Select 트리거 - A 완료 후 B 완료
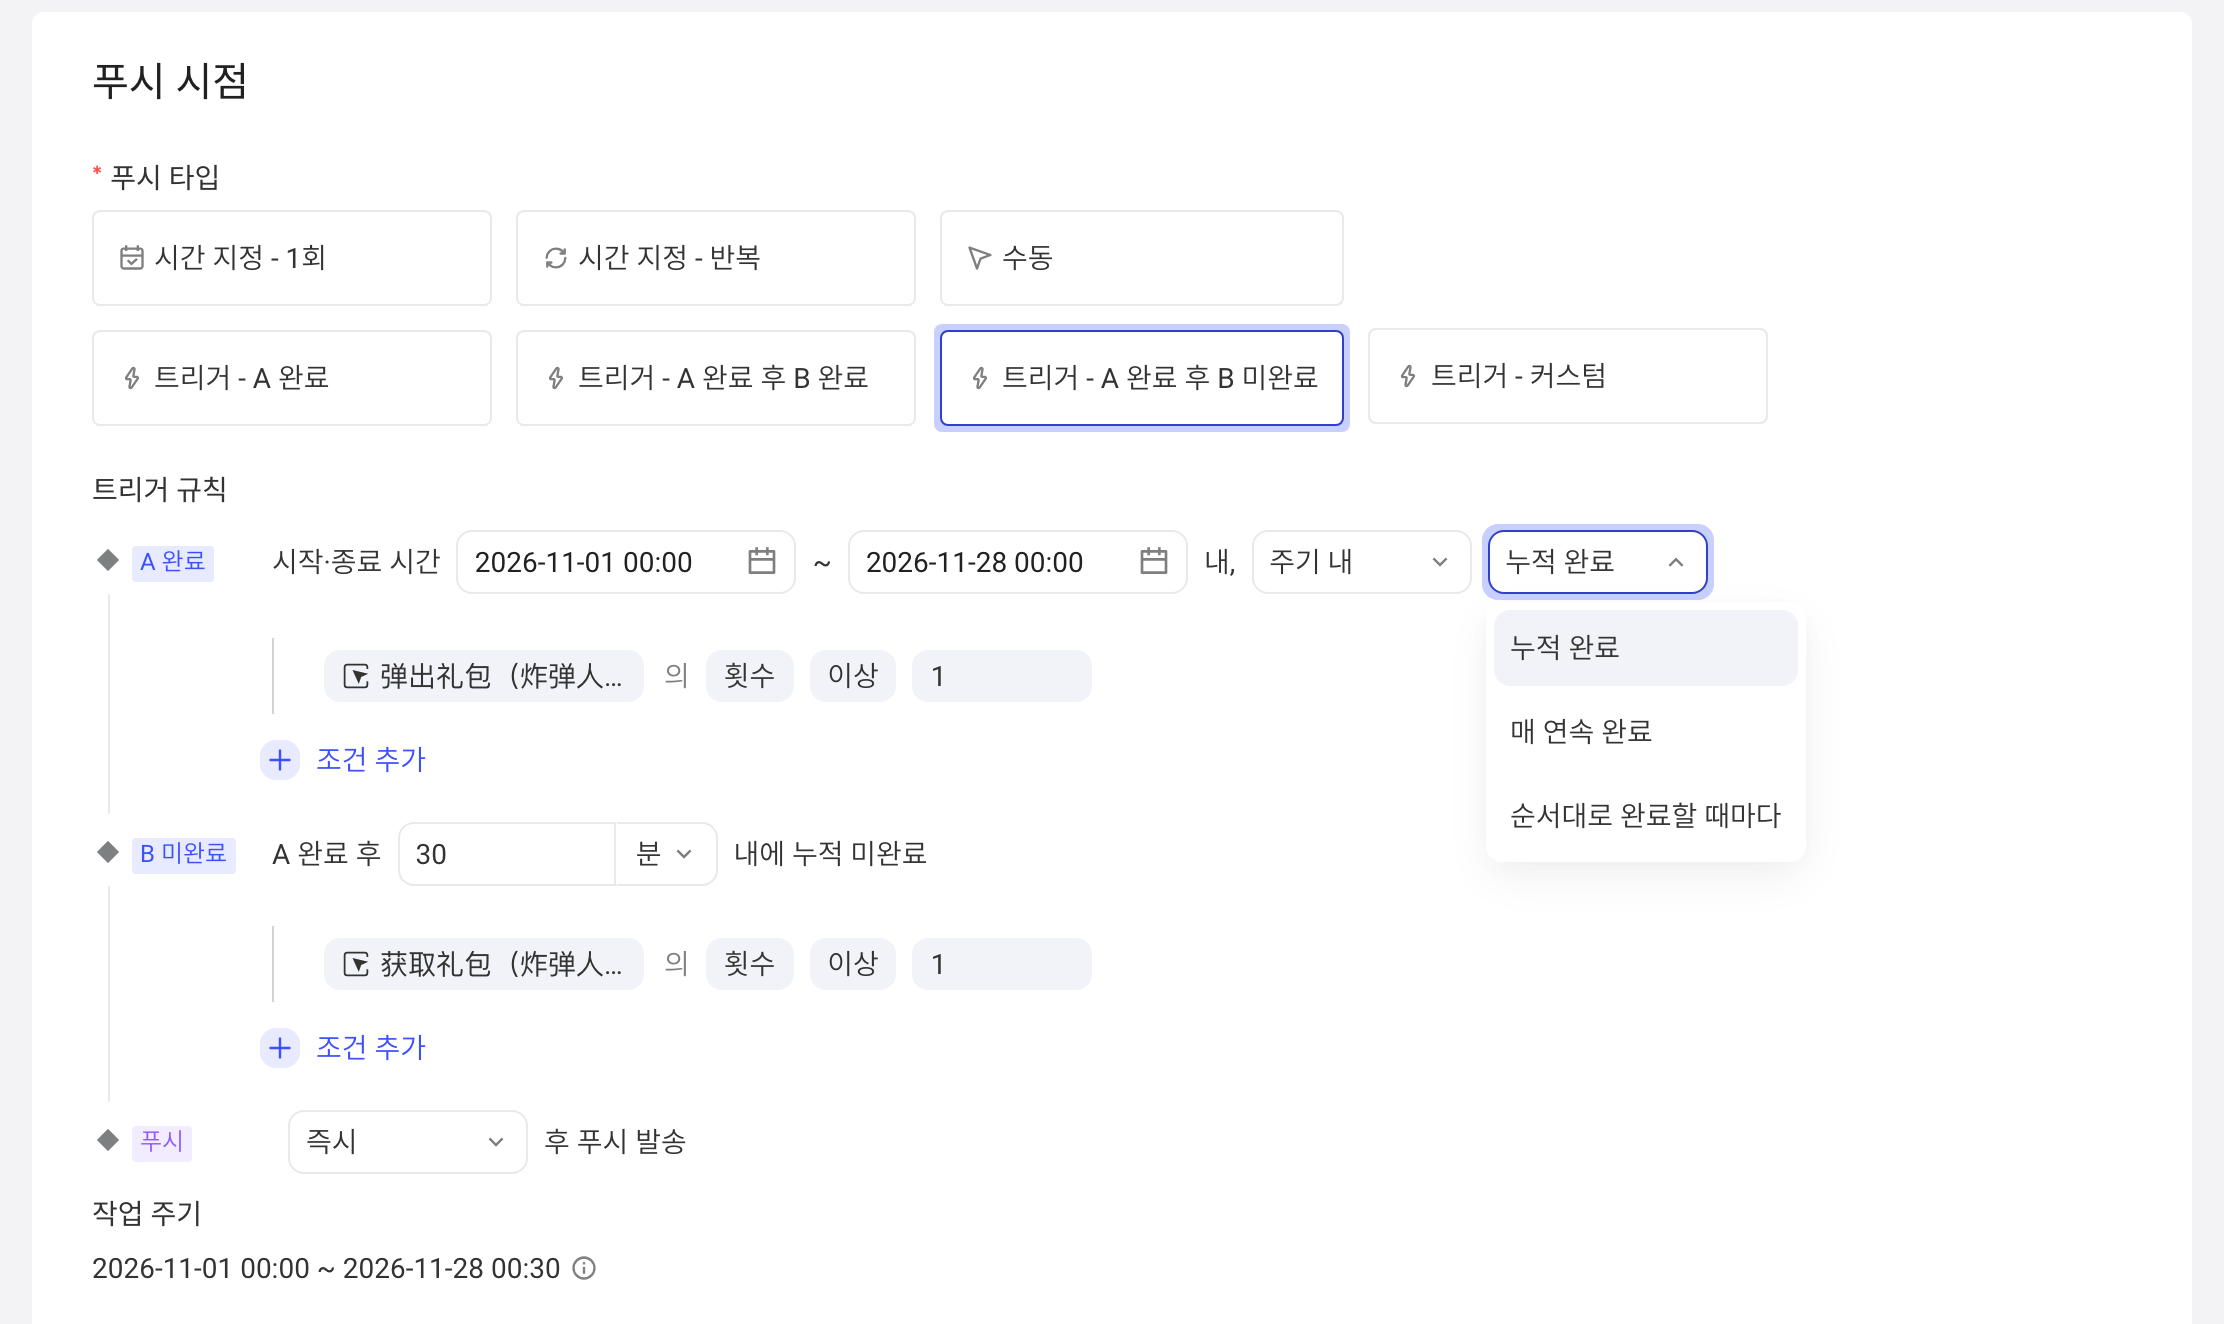The image size is (2224, 1324). [716, 378]
